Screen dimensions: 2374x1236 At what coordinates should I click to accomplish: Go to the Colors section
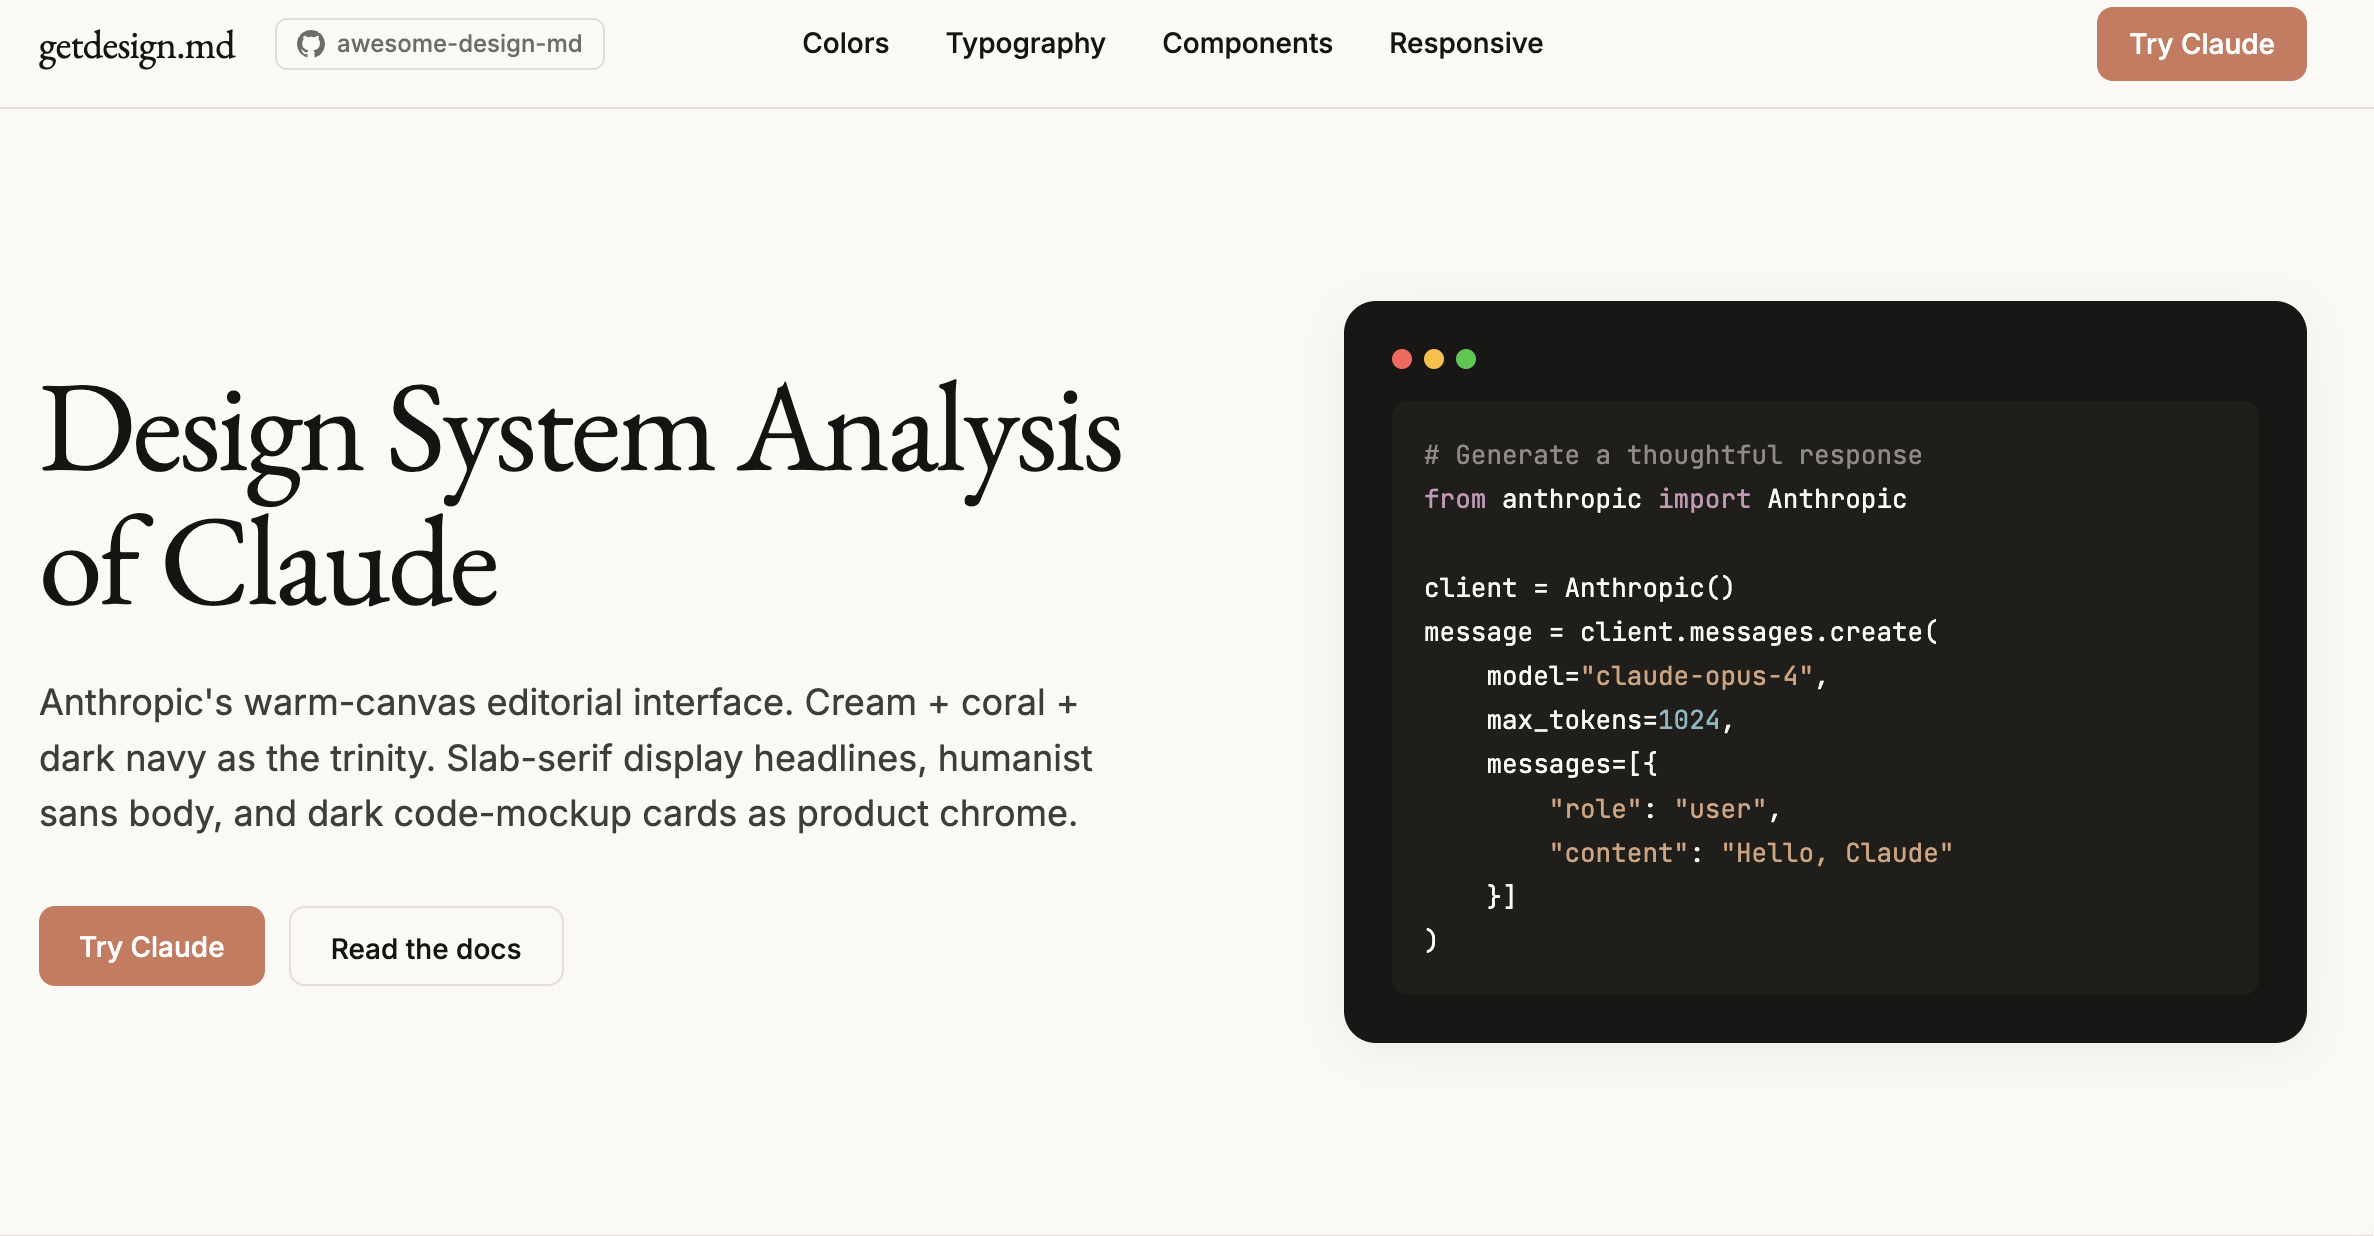[845, 43]
